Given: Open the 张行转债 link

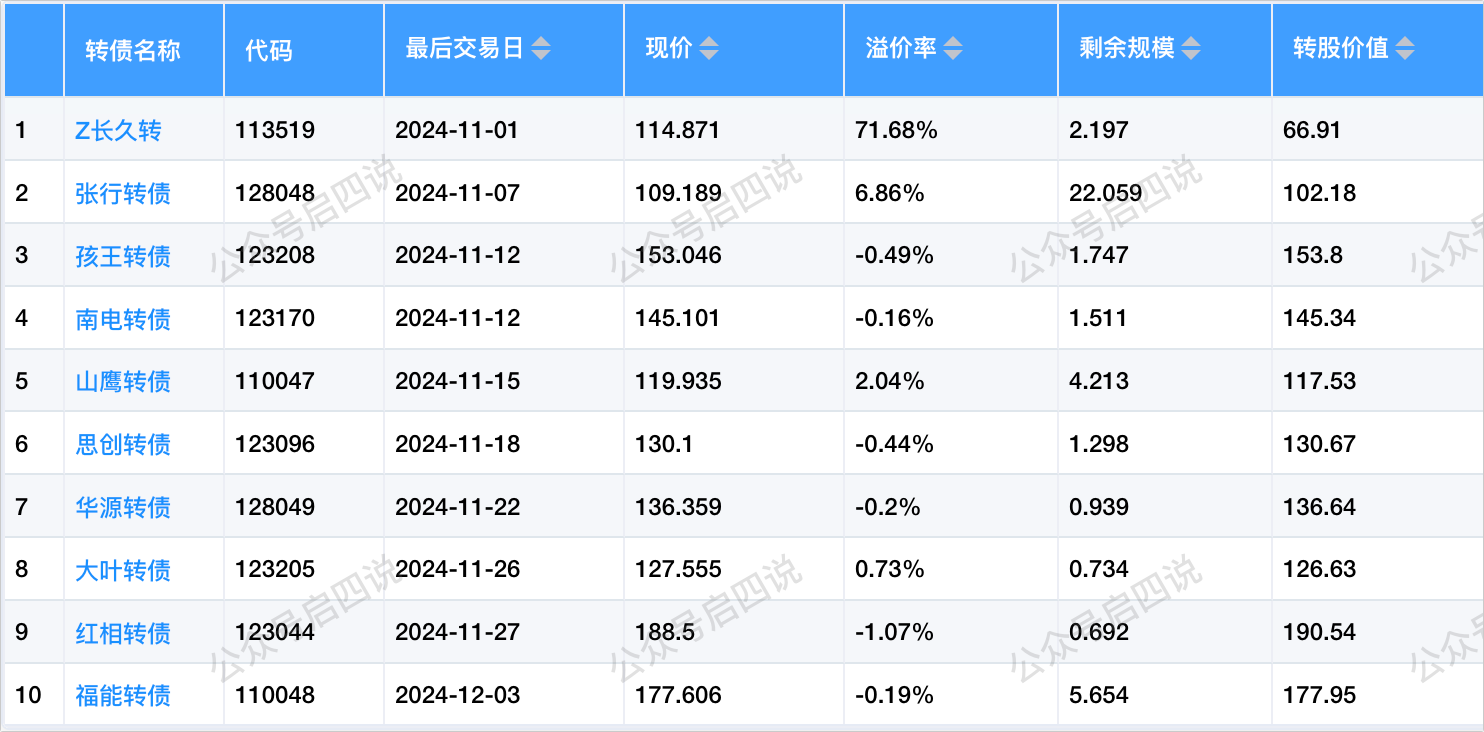Looking at the screenshot, I should click(123, 193).
